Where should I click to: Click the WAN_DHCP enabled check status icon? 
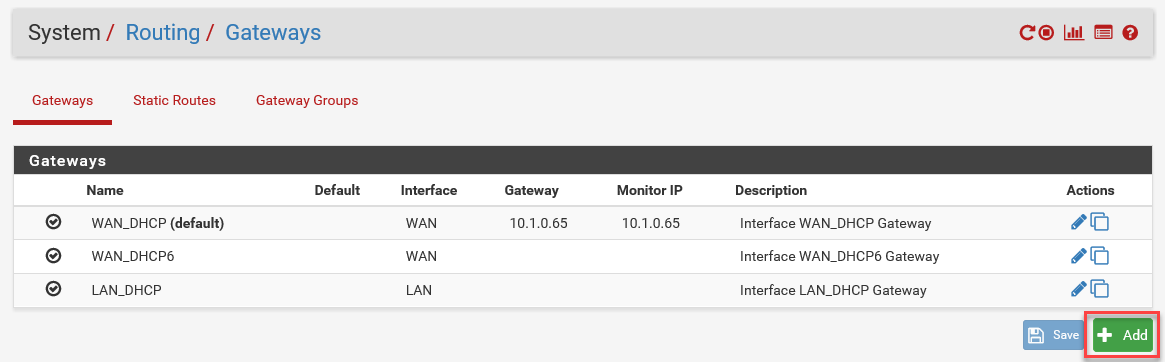point(53,222)
